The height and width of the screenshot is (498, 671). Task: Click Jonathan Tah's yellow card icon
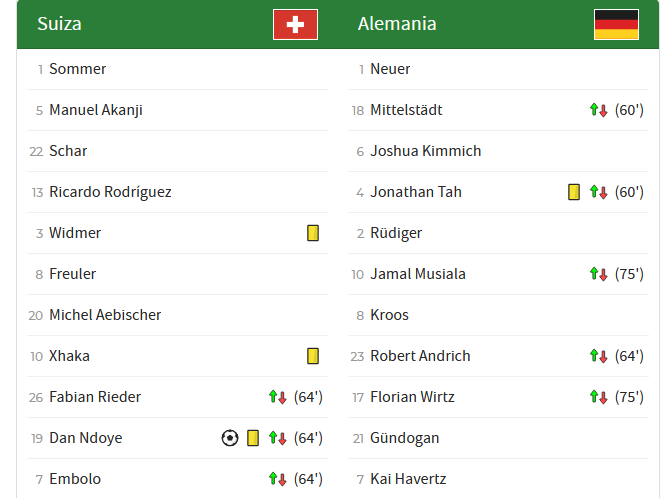tap(574, 192)
